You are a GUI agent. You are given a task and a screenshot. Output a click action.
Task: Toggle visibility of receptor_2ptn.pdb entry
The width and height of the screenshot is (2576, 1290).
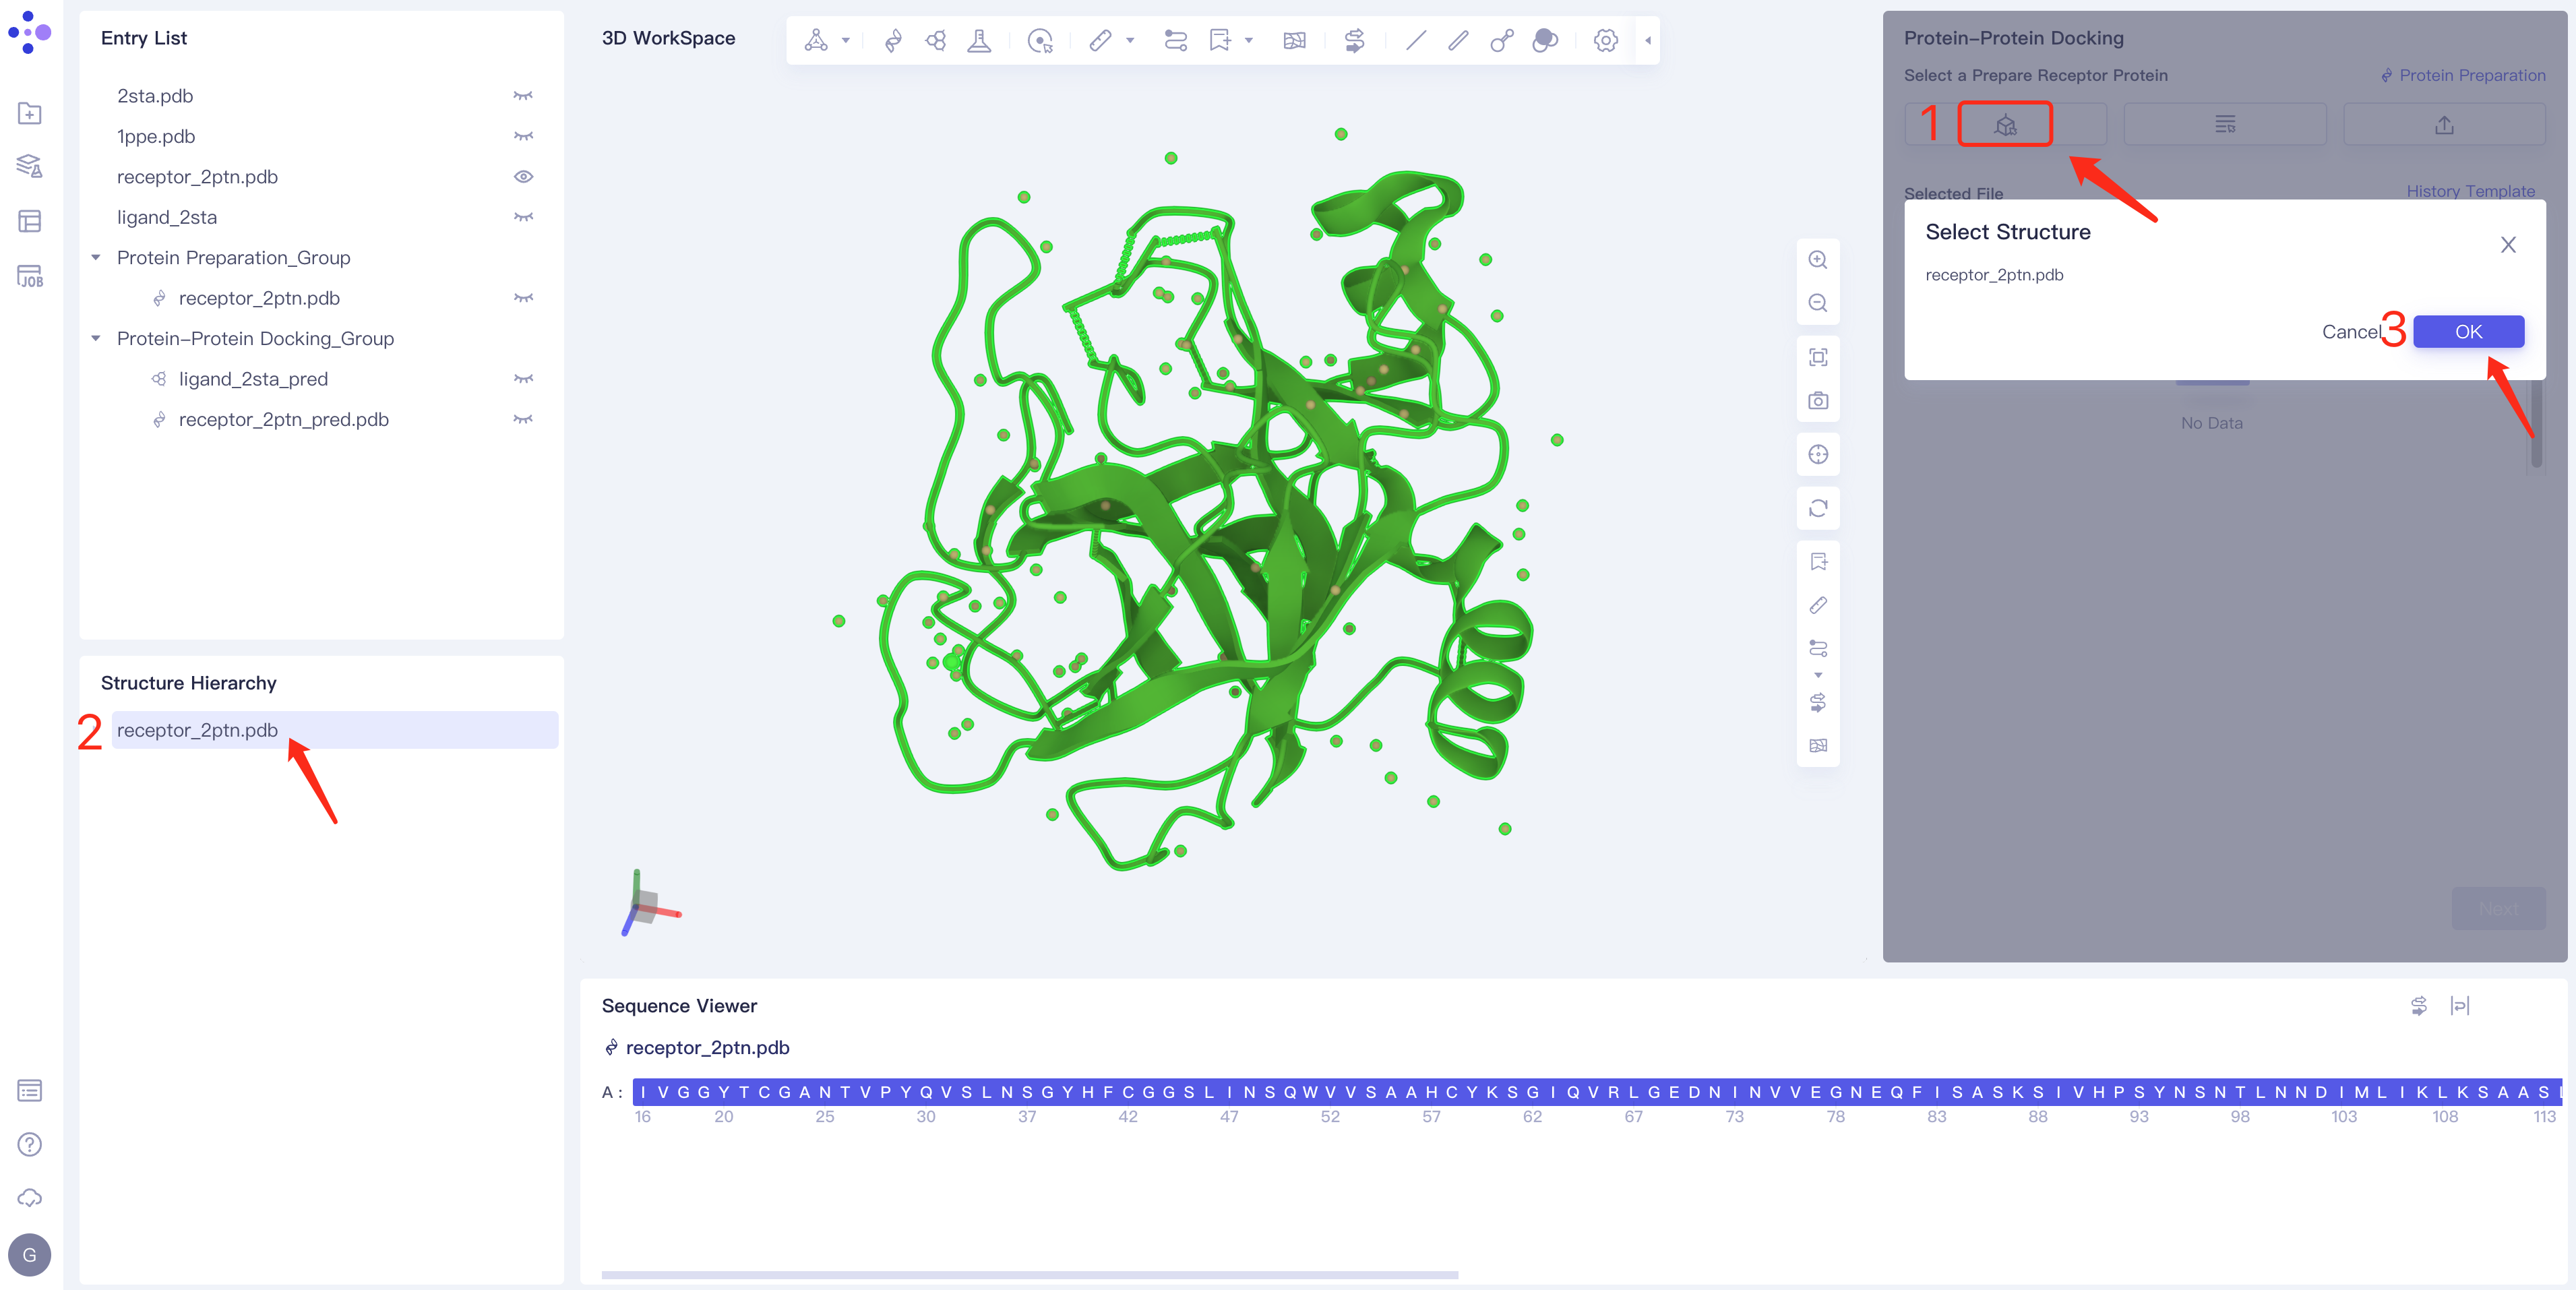524,177
